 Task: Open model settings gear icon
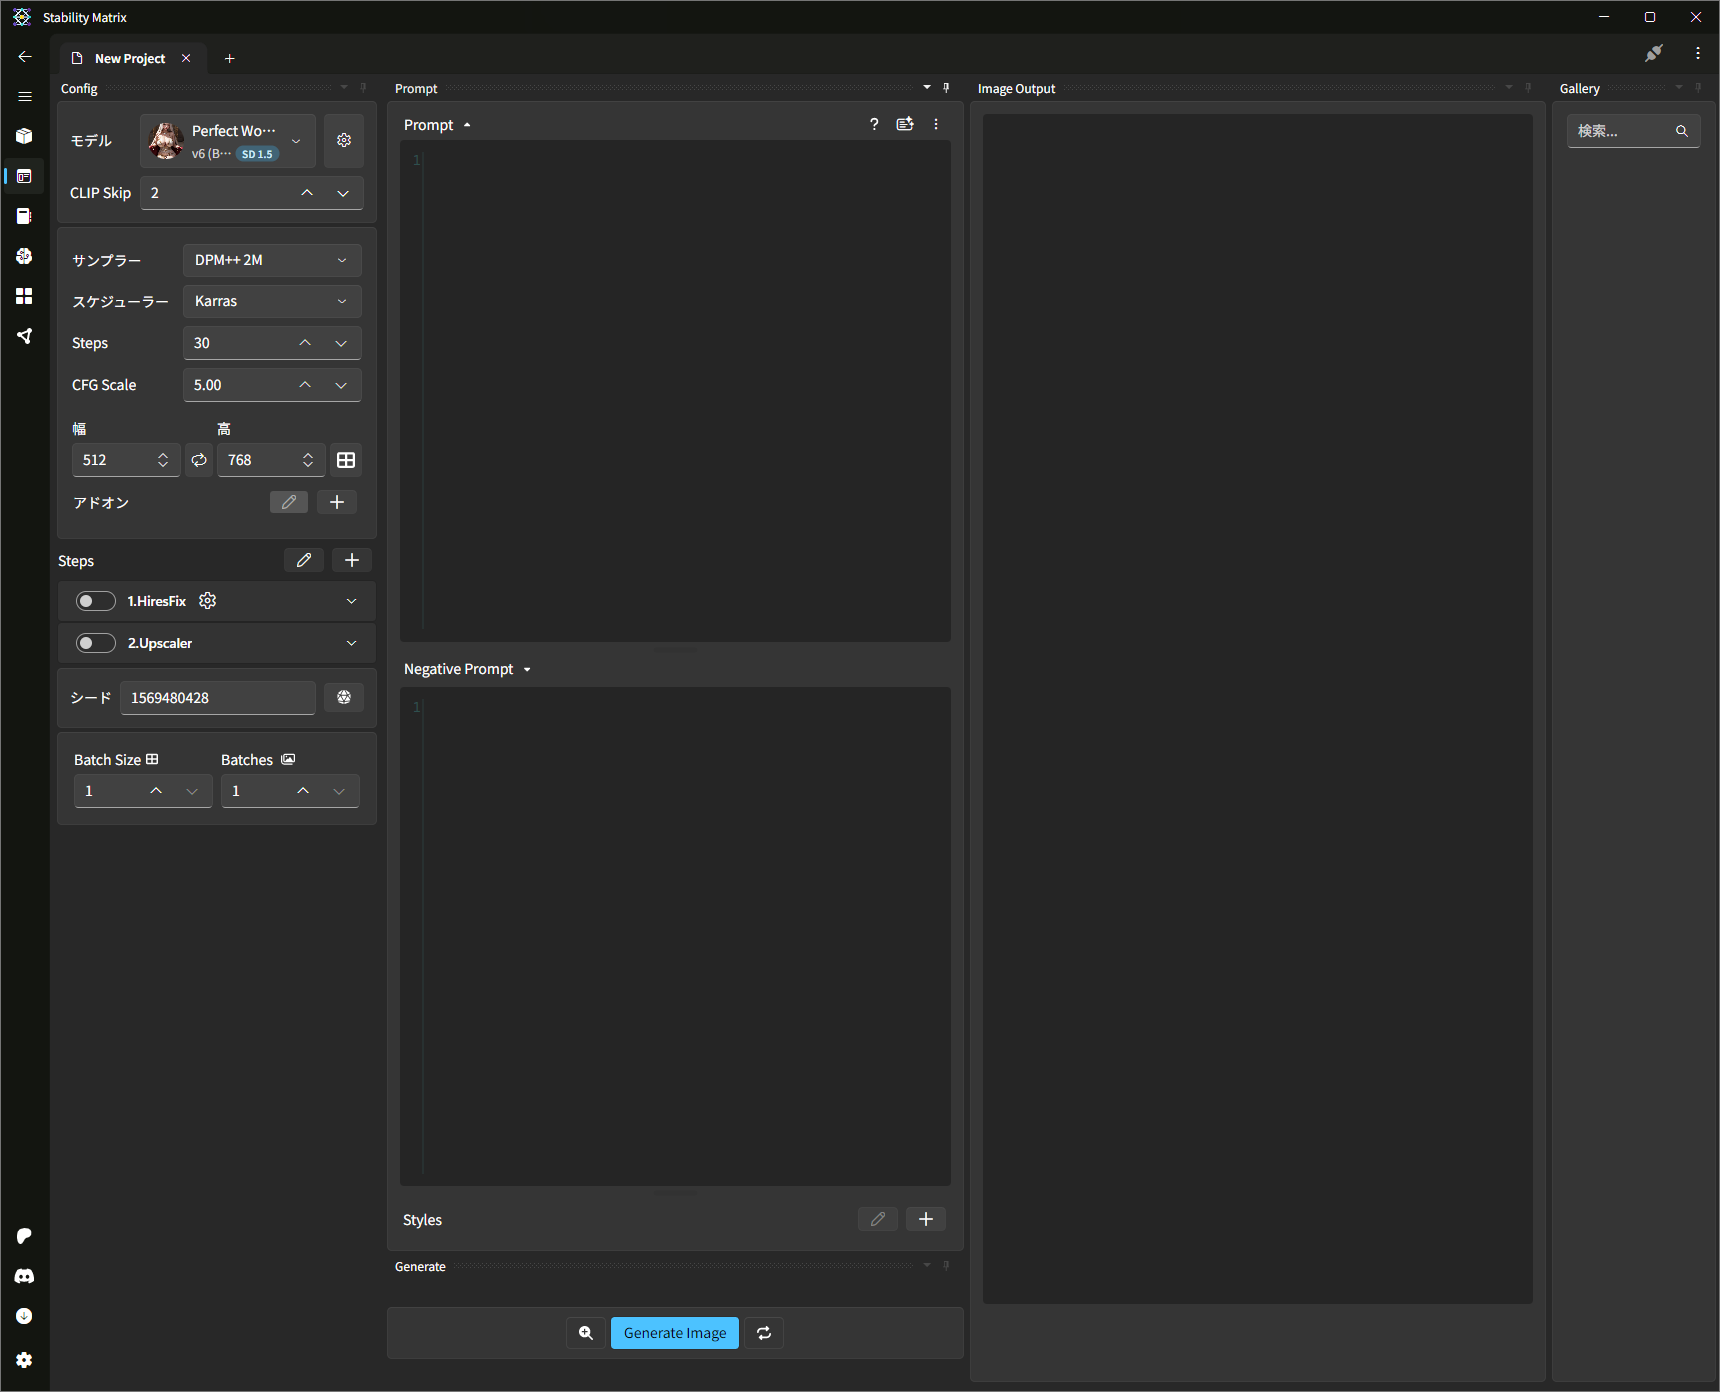(344, 141)
